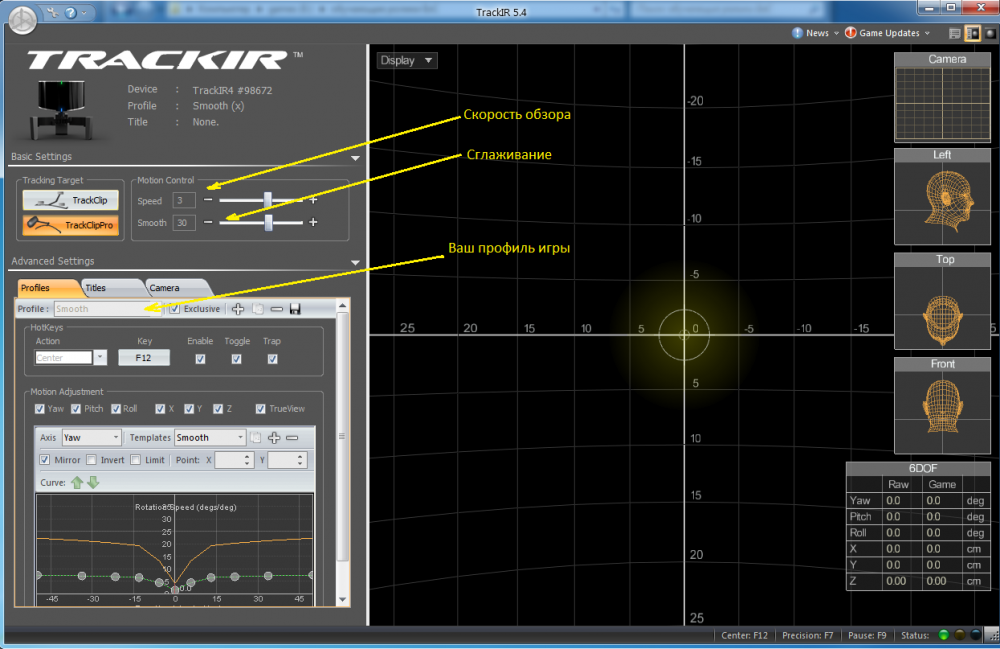Move curve down with green down arrow
Image resolution: width=1000 pixels, height=649 pixels.
[93, 482]
